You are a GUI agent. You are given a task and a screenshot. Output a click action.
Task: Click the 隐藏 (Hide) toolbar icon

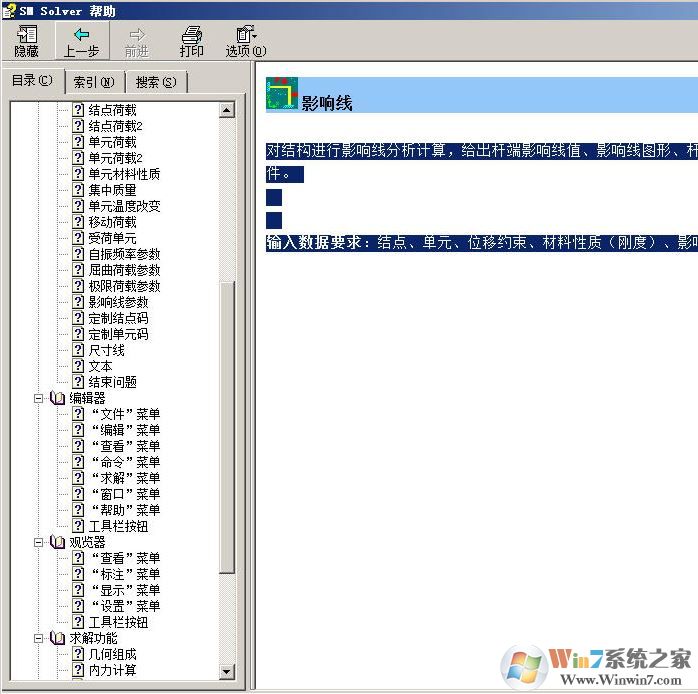pyautogui.click(x=27, y=34)
